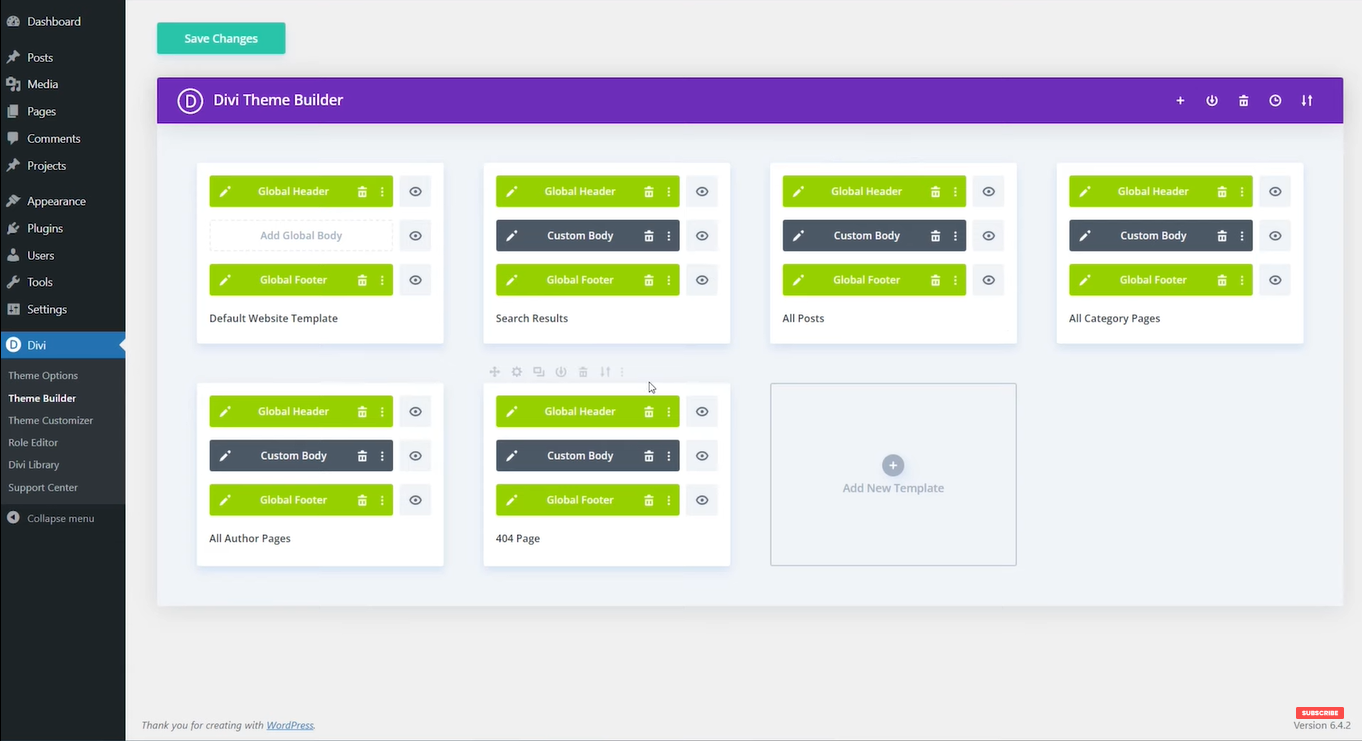Image resolution: width=1362 pixels, height=741 pixels.
Task: Hide Custom Body in All Category Pages
Action: click(x=1275, y=236)
